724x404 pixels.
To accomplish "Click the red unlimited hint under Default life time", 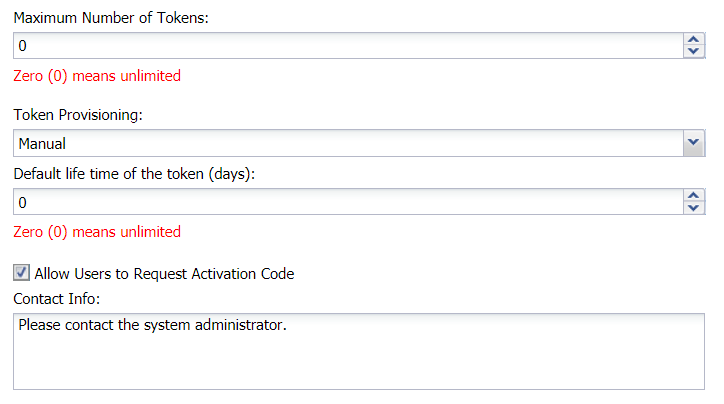I will [x=97, y=232].
